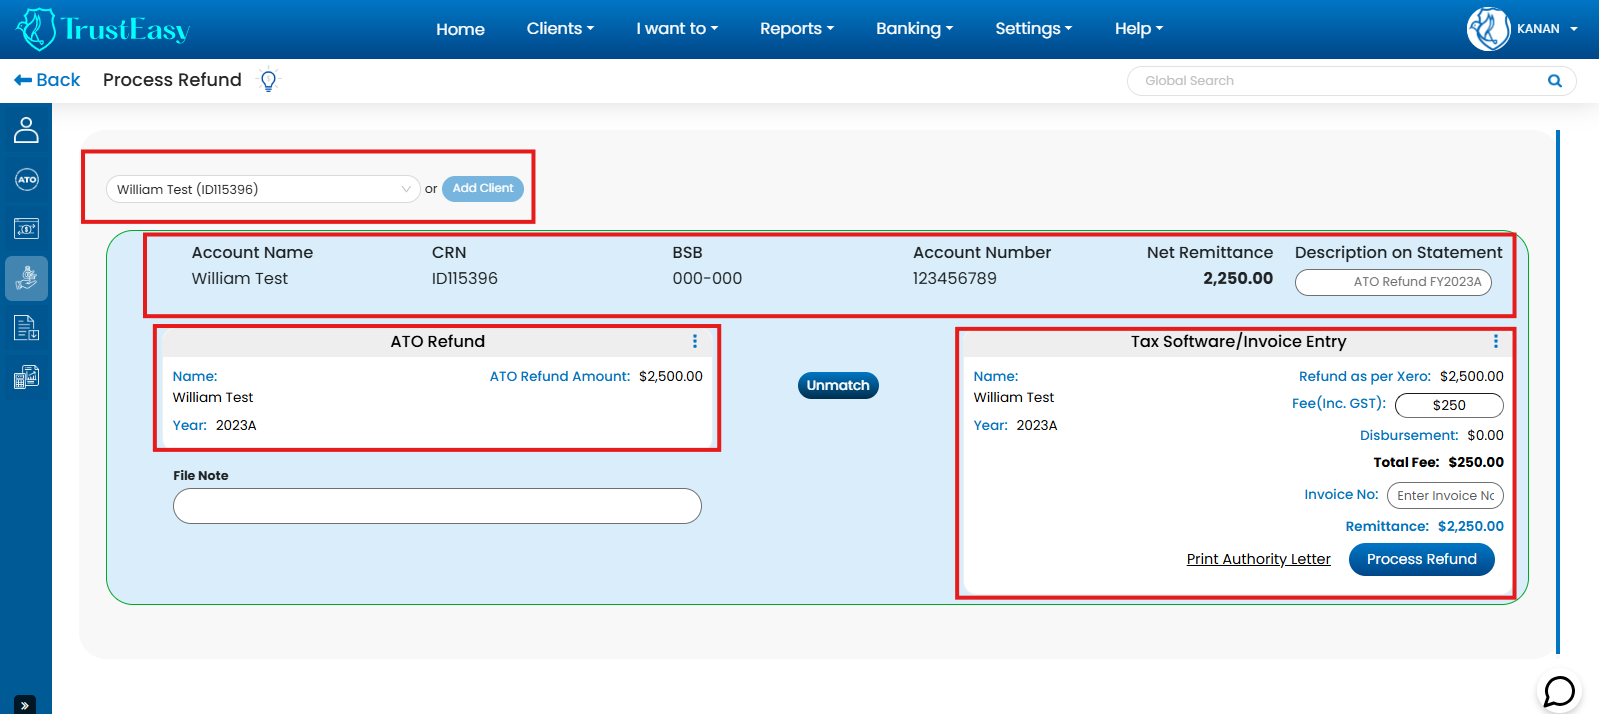This screenshot has height=714, width=1599.
Task: Open the William Test client dropdown
Action: pos(262,189)
